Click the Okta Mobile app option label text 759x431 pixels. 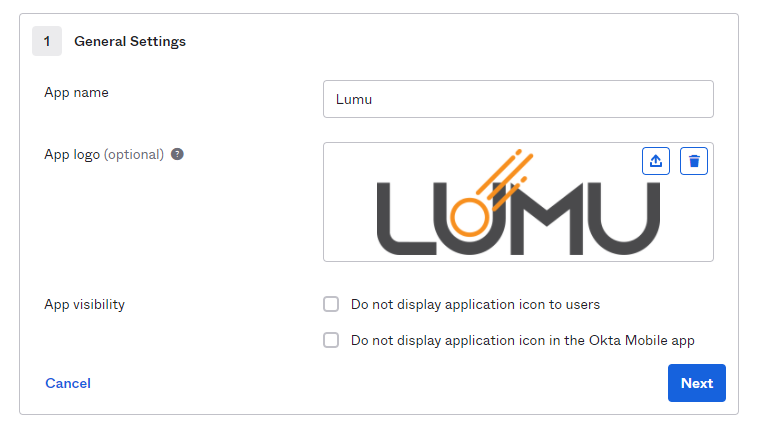point(522,340)
